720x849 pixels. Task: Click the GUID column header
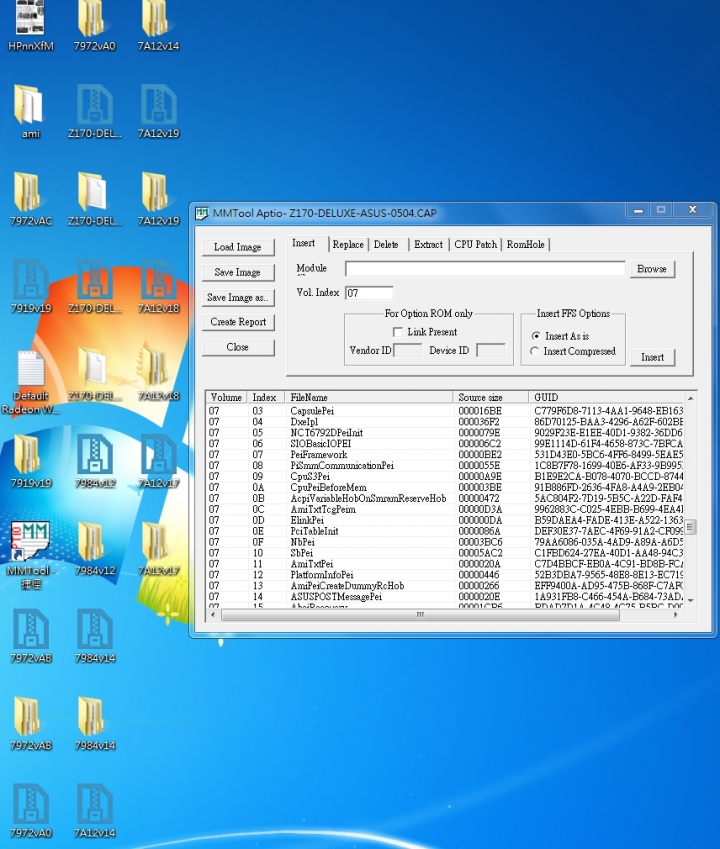[x=606, y=397]
